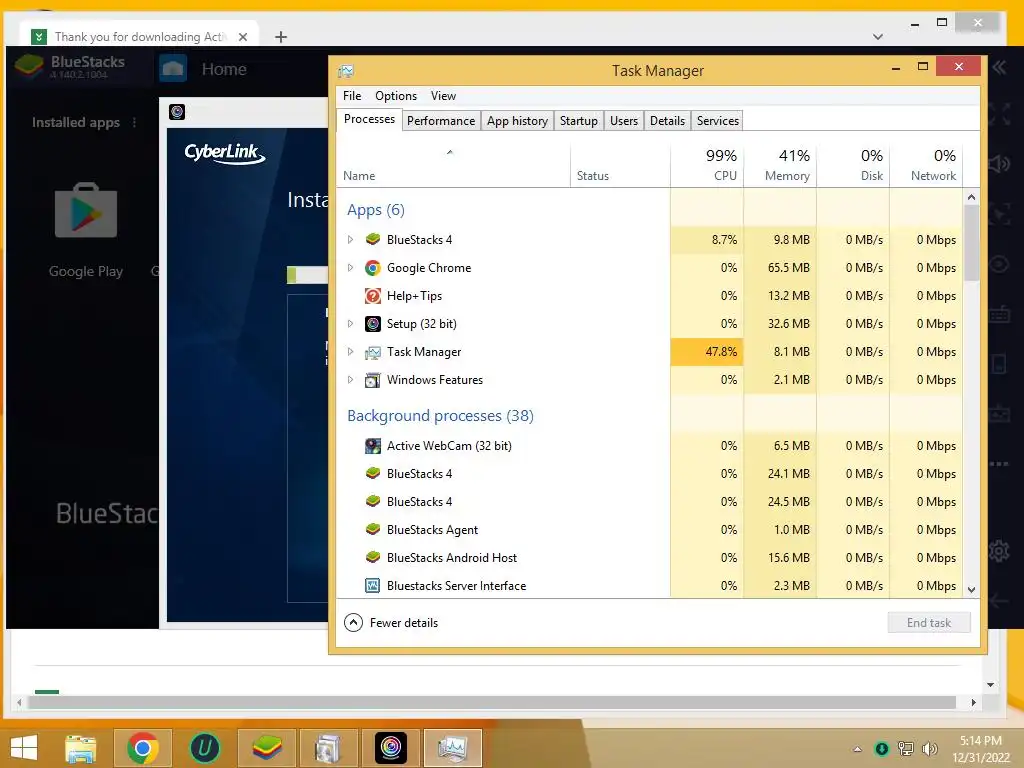Image resolution: width=1024 pixels, height=768 pixels.
Task: Click the BlueStacks Android Host icon
Action: [373, 558]
